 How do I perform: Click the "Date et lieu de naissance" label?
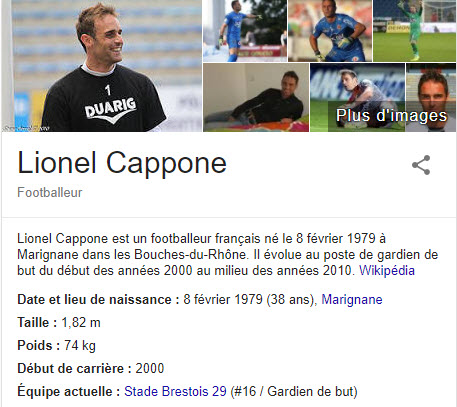click(x=98, y=299)
